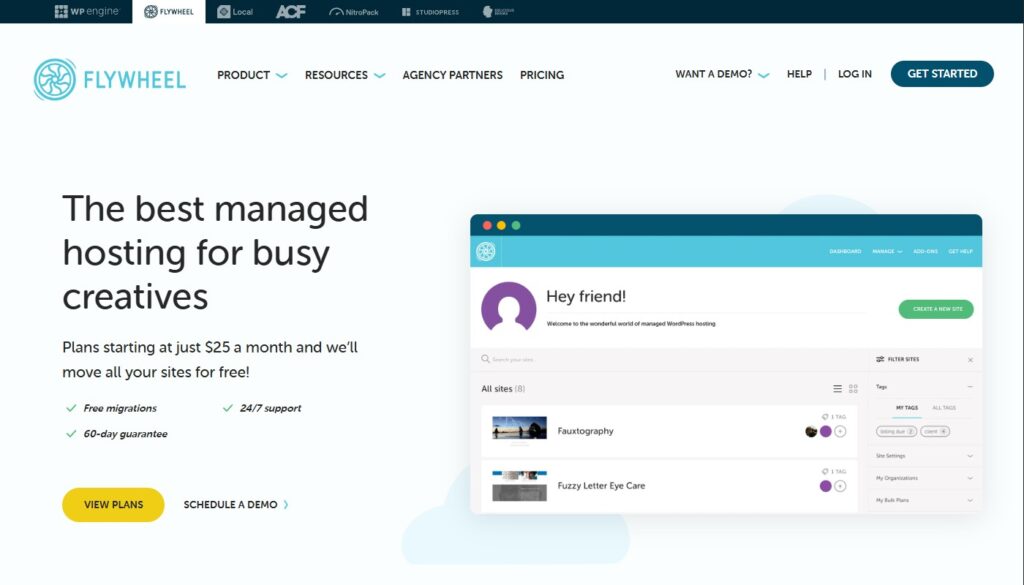The image size is (1024, 585).
Task: Open the WP Engine brand link
Action: pyautogui.click(x=87, y=11)
